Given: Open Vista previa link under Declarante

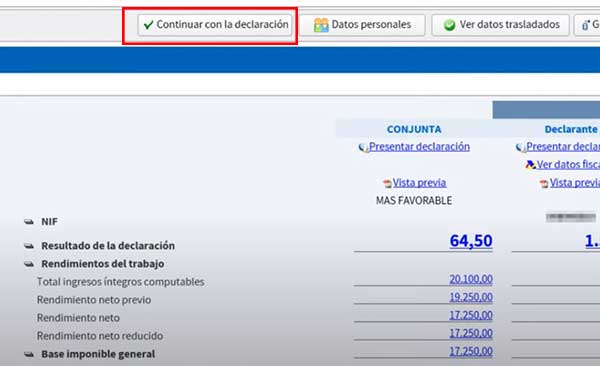Looking at the screenshot, I should click(575, 183).
